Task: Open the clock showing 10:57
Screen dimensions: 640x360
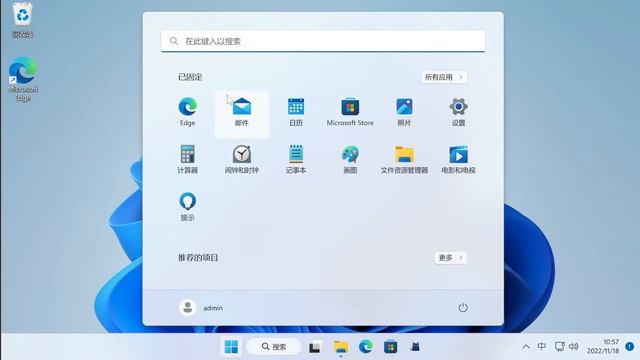Action: click(x=603, y=347)
